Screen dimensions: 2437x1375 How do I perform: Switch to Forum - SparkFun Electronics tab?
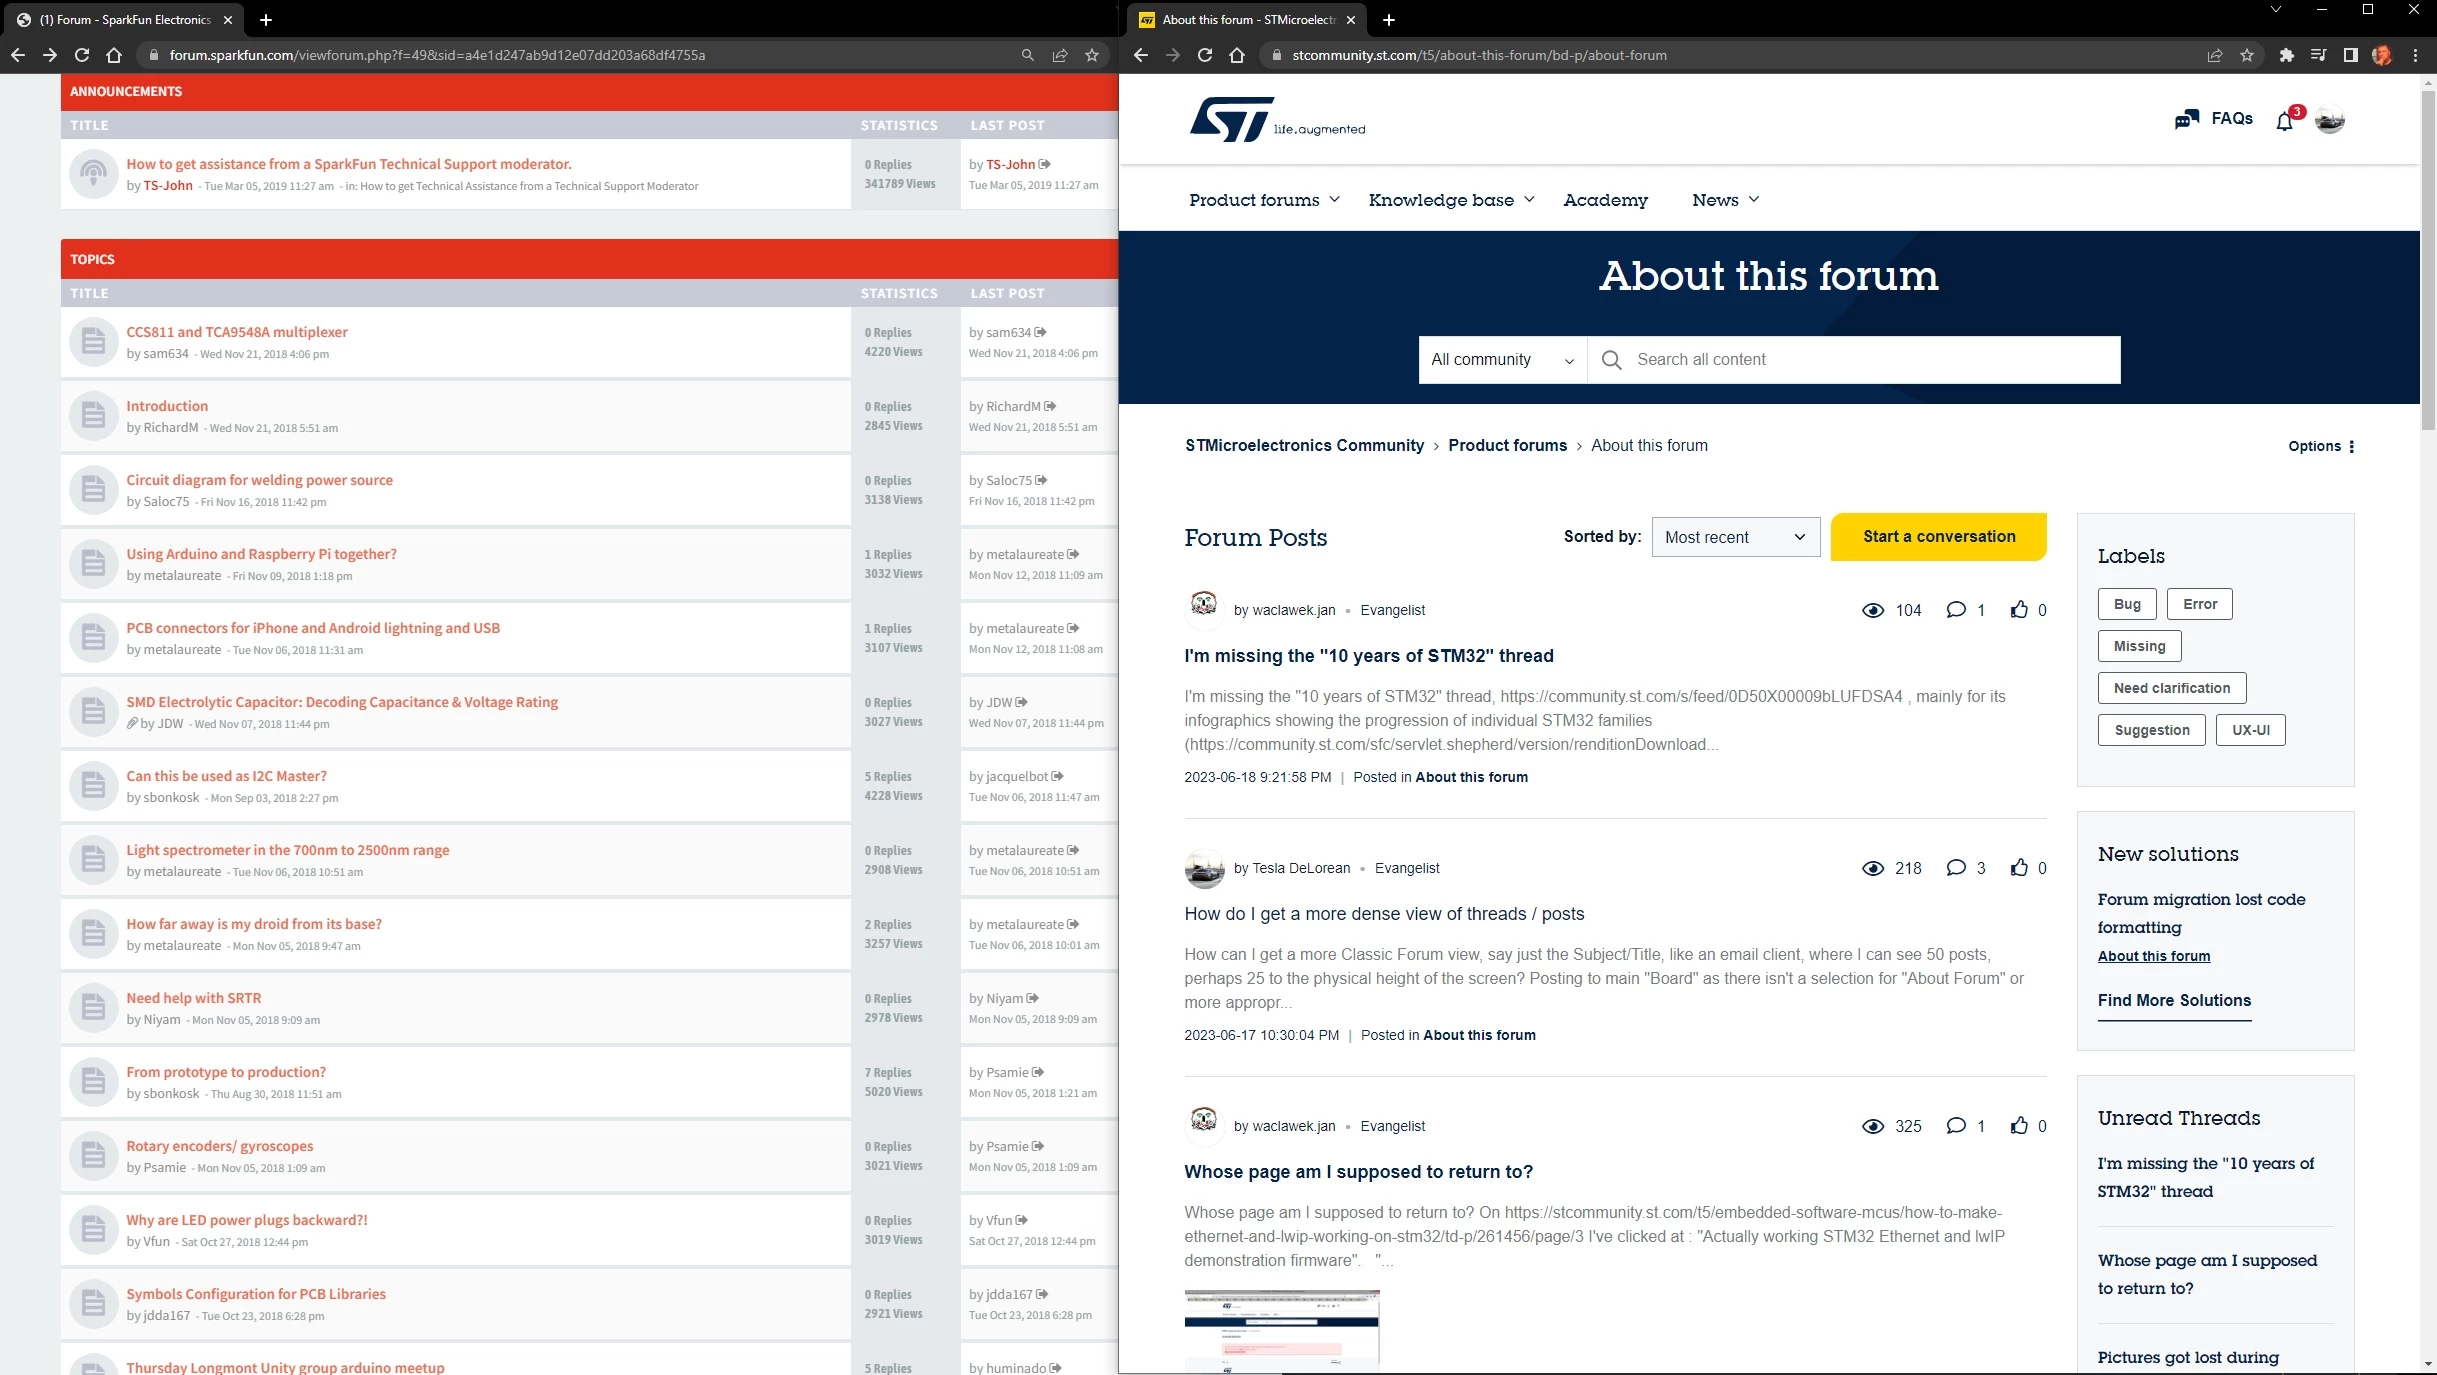click(x=125, y=19)
